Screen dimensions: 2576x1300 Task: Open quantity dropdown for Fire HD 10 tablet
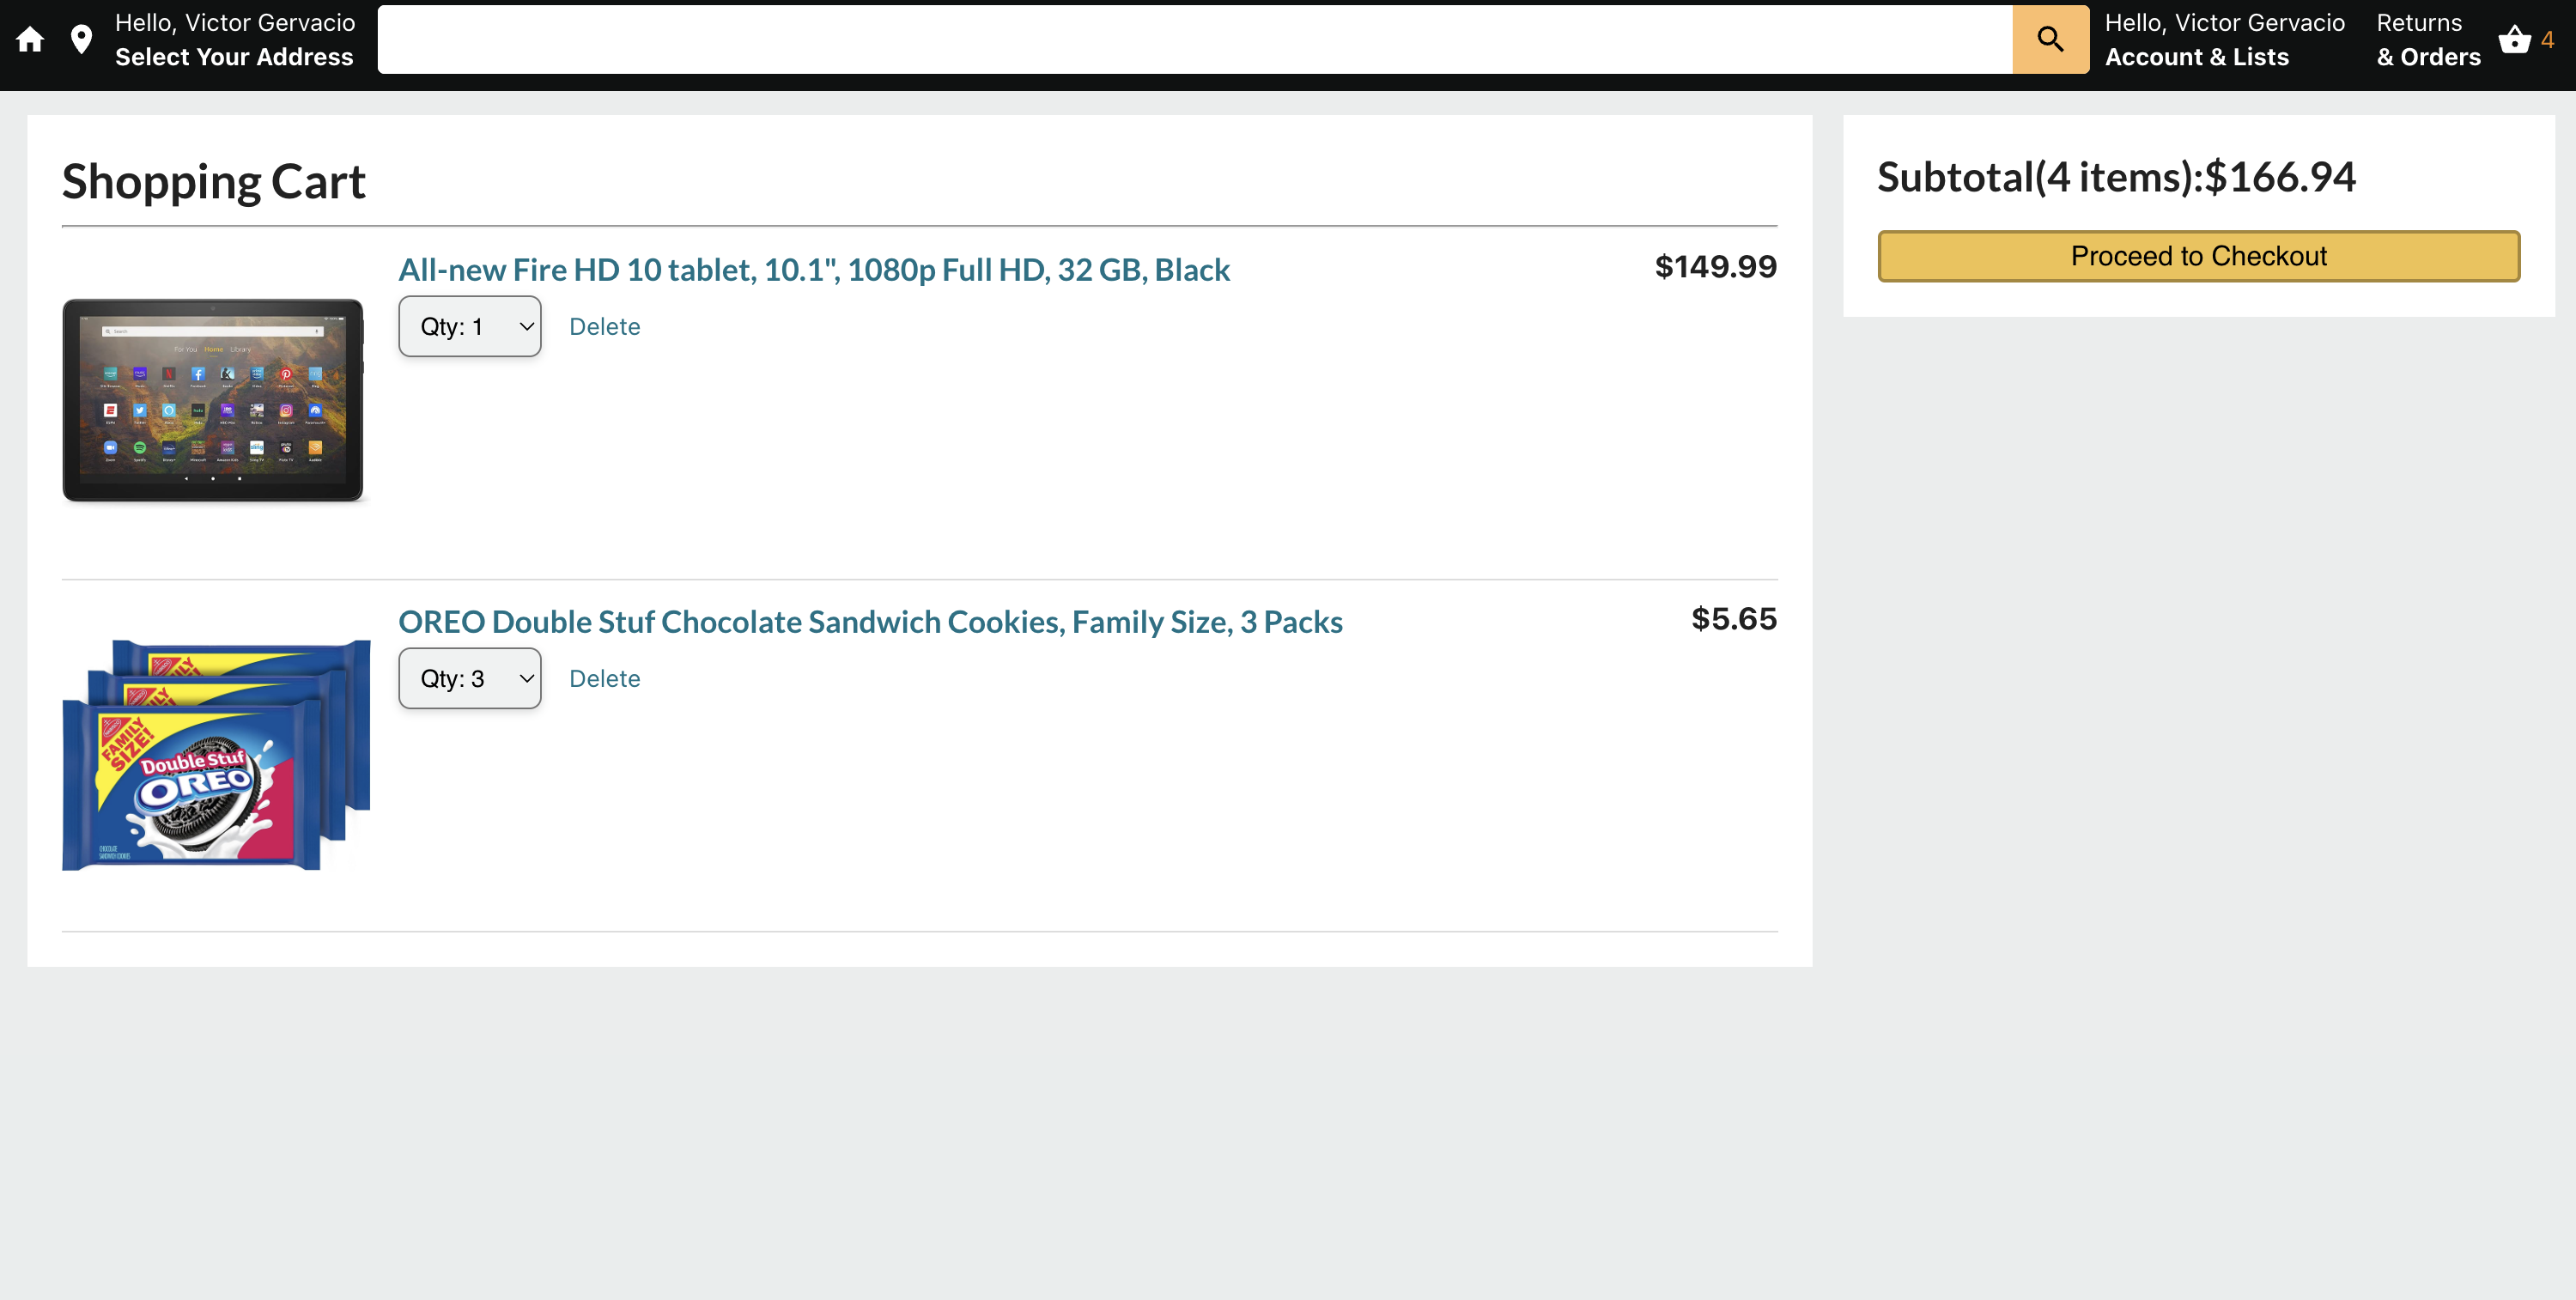click(469, 326)
